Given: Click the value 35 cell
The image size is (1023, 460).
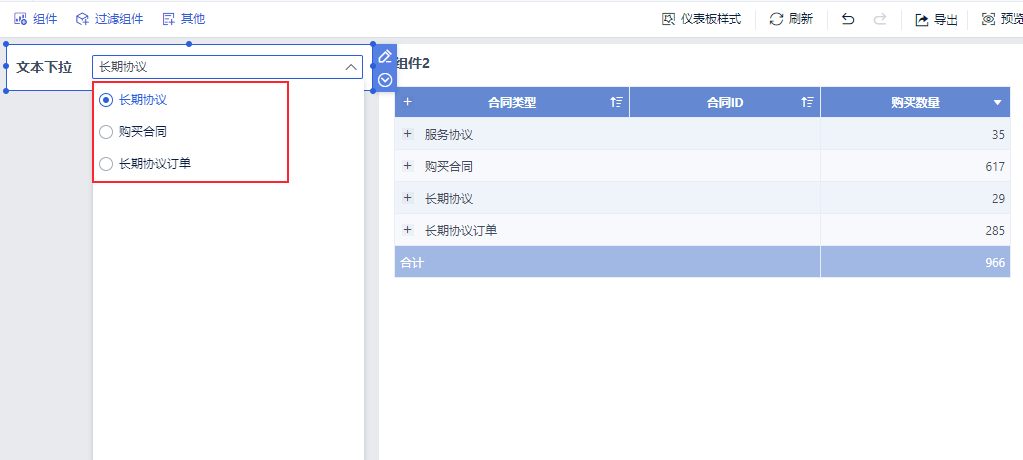Looking at the screenshot, I should click(x=915, y=134).
